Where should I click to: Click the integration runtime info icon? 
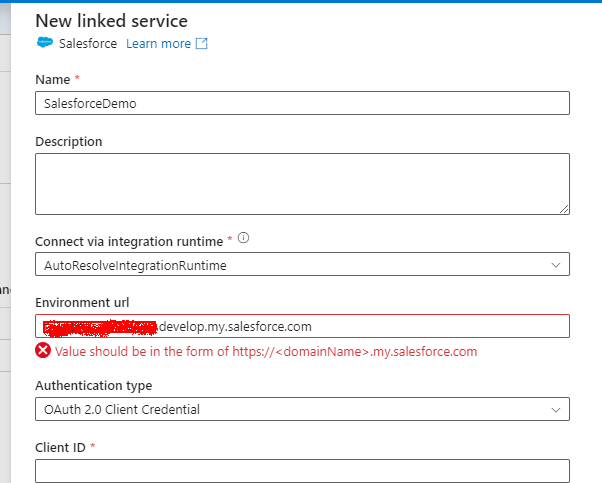coord(243,238)
